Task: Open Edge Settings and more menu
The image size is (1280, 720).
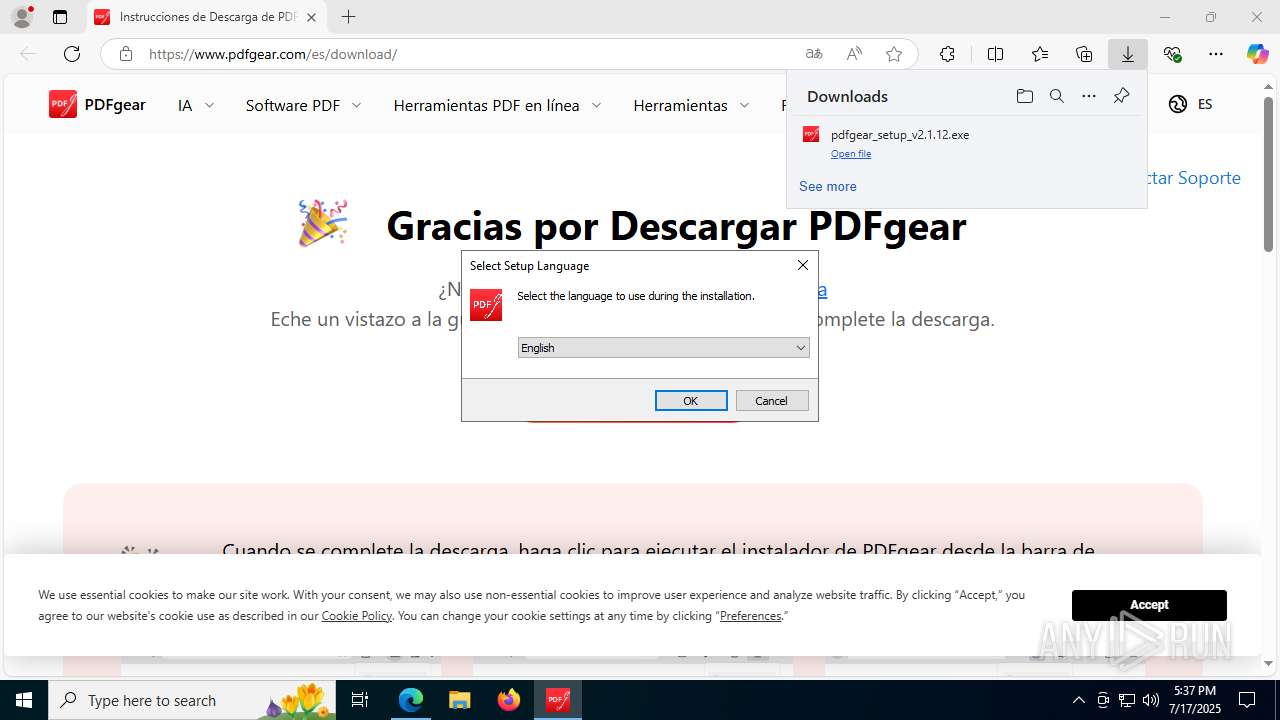Action: pyautogui.click(x=1216, y=54)
